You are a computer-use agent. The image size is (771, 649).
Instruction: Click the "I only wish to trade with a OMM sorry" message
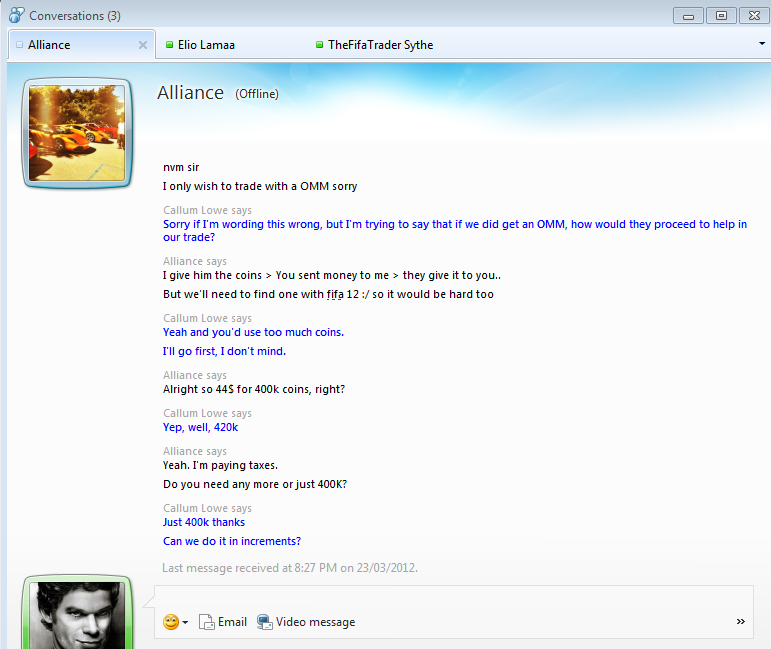pyautogui.click(x=260, y=186)
